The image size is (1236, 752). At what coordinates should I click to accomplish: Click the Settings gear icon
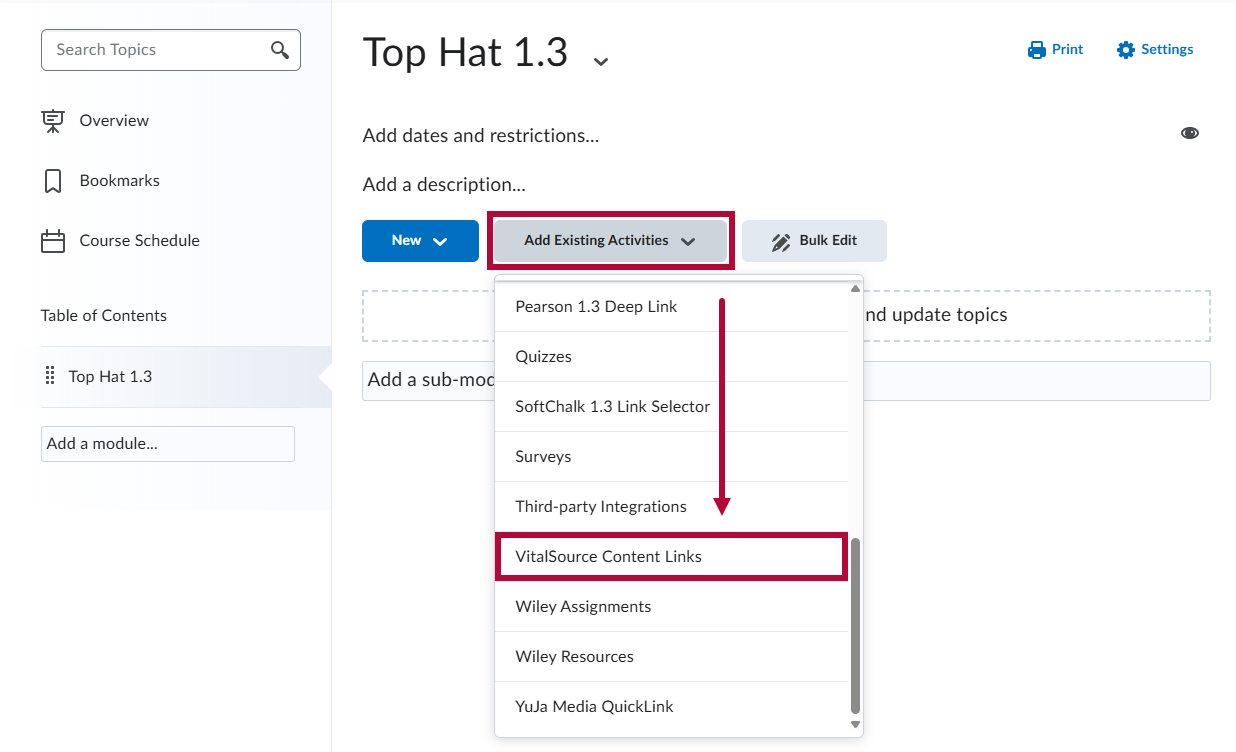[x=1126, y=50]
